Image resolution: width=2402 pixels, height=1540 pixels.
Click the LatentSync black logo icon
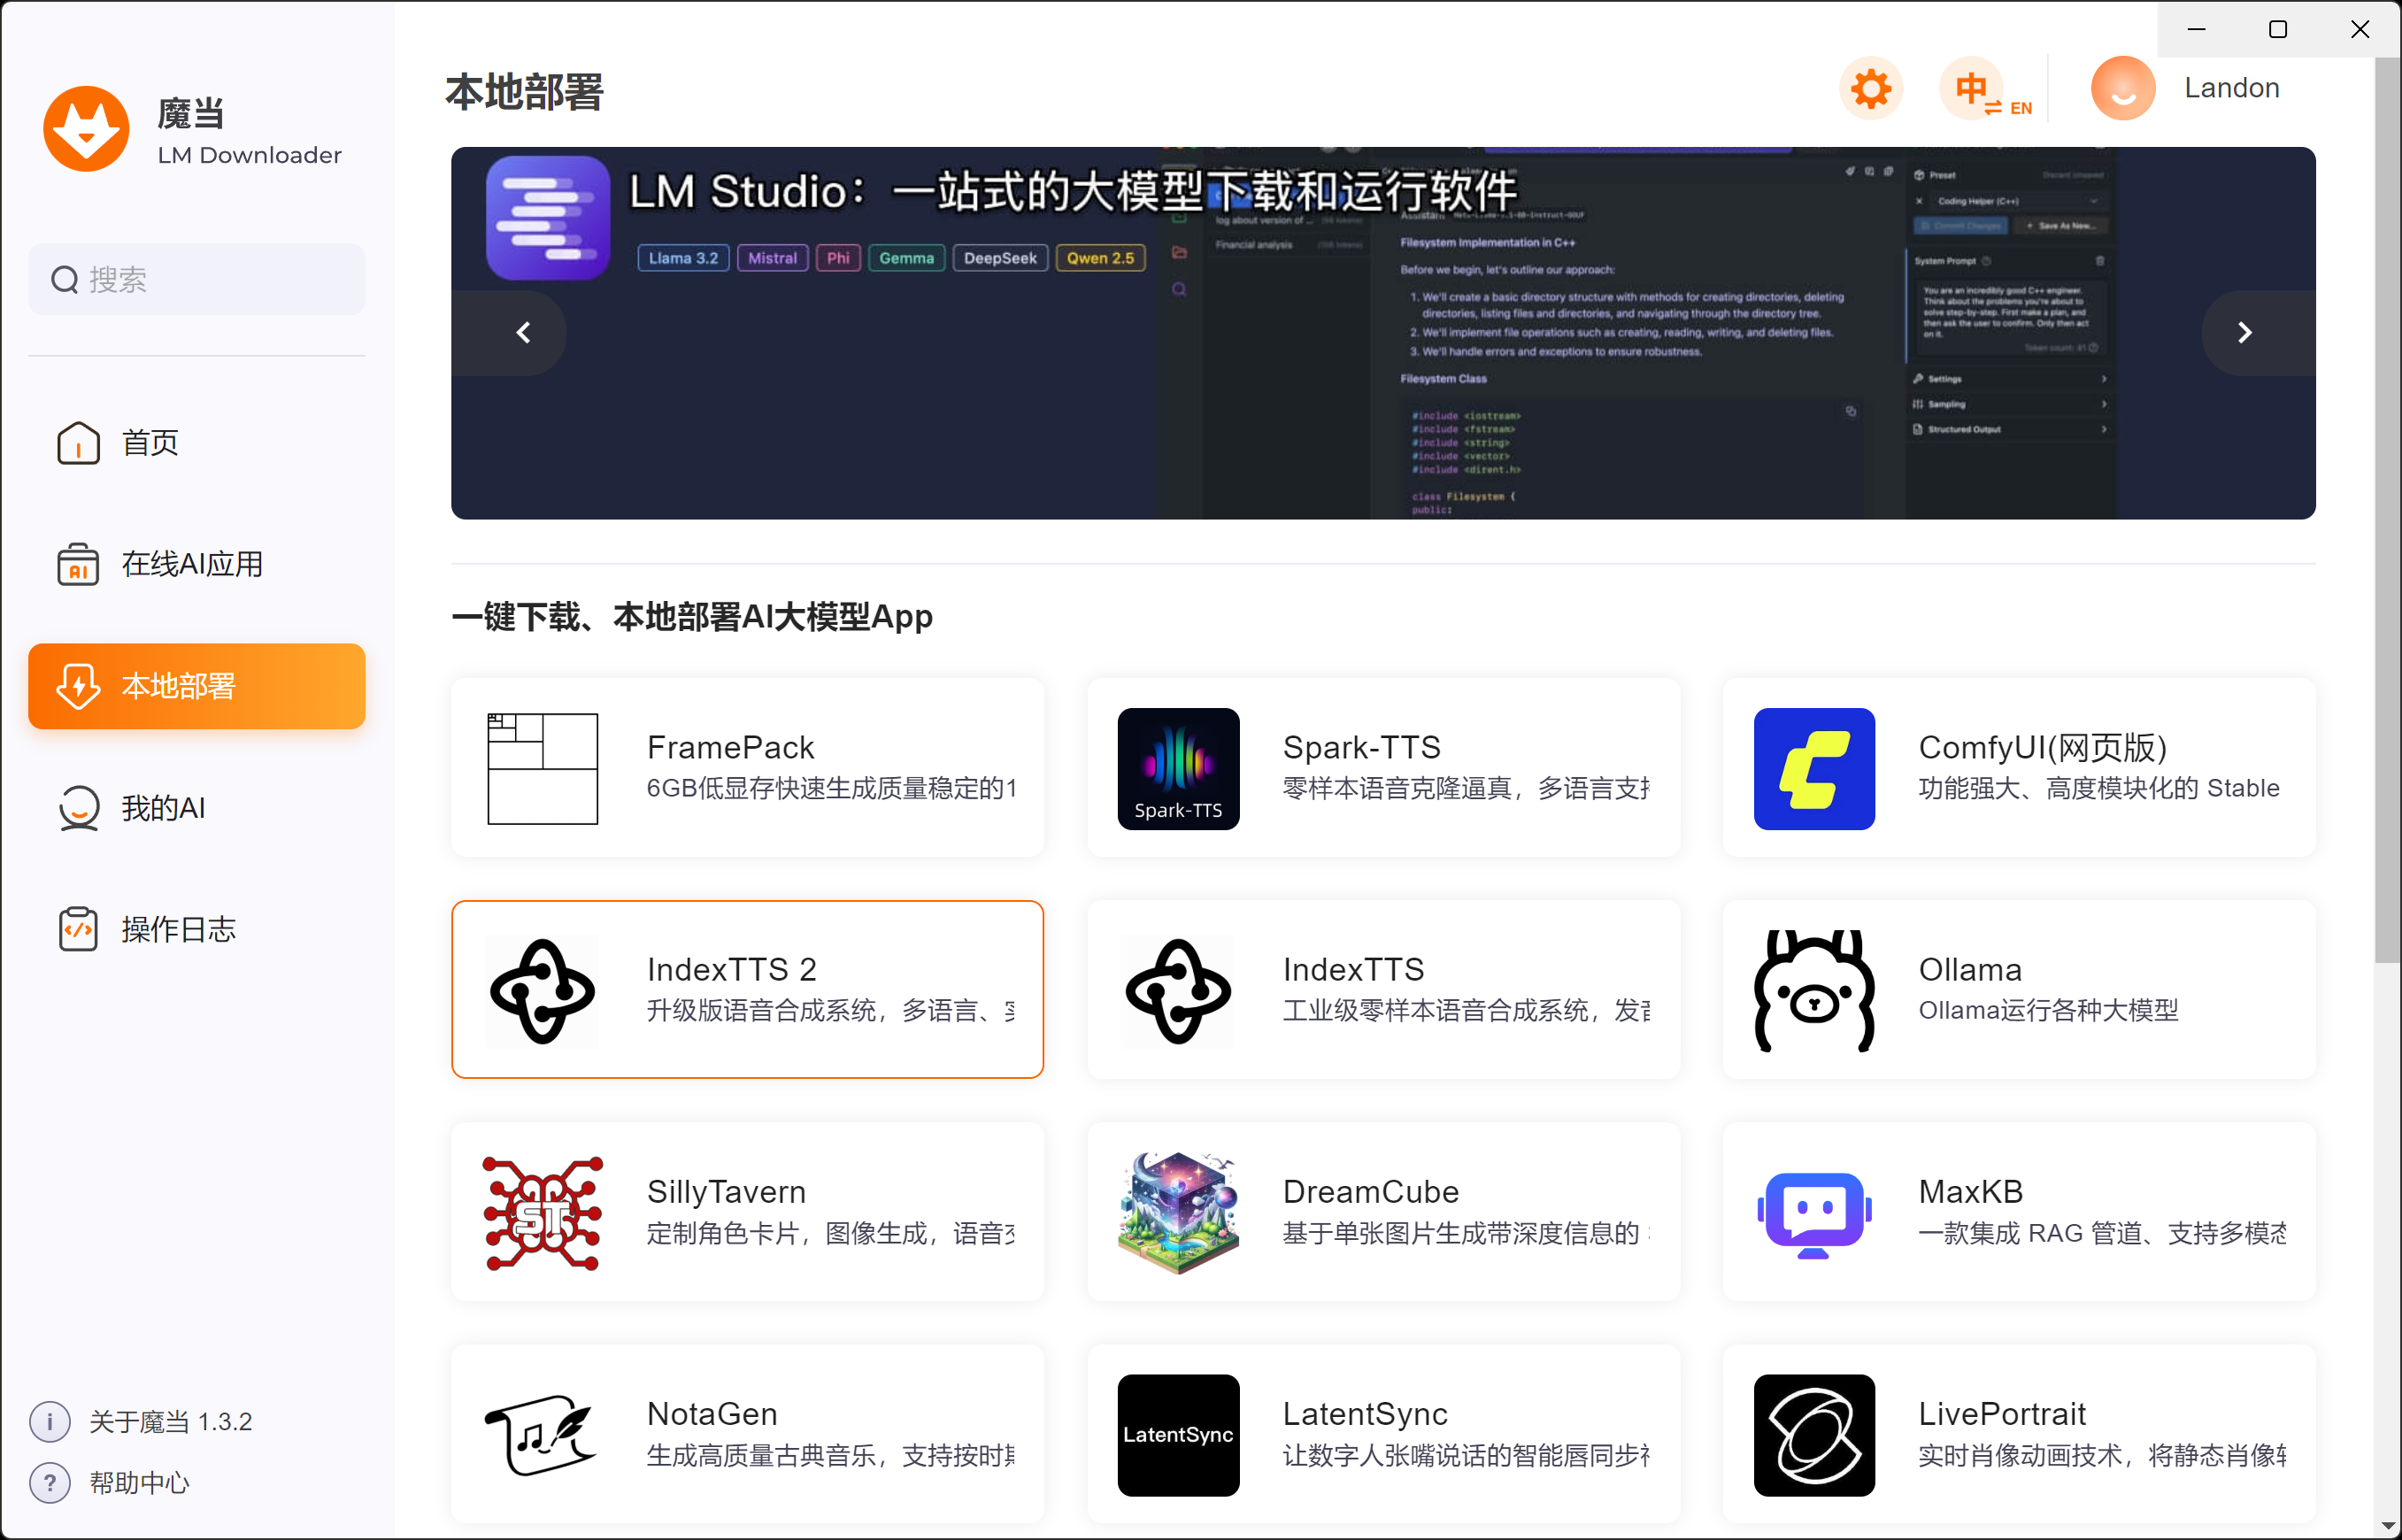(x=1178, y=1436)
